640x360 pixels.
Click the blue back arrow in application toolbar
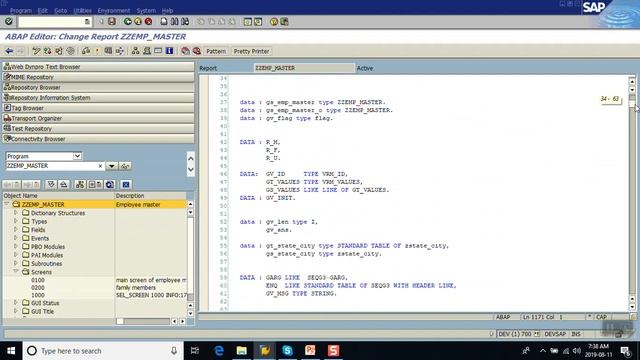coord(9,51)
